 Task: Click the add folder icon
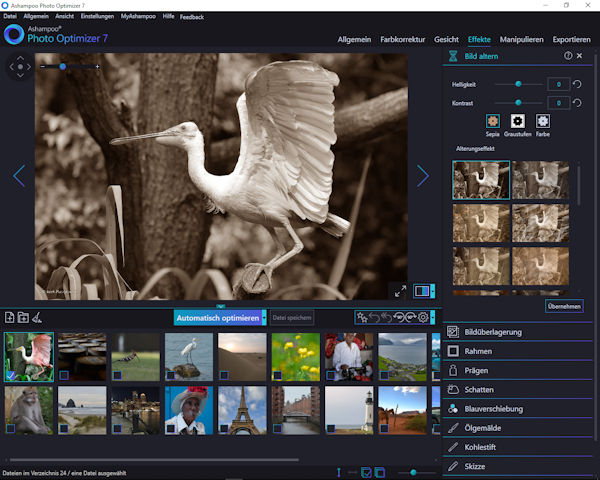pyautogui.click(x=23, y=317)
